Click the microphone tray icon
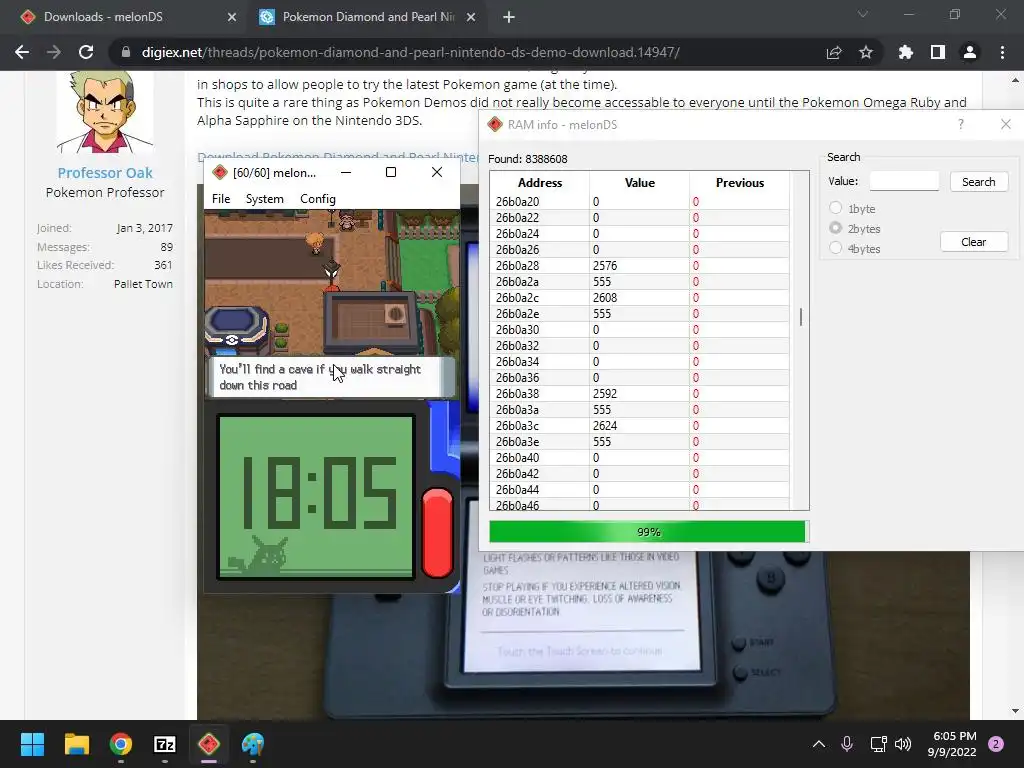This screenshot has height=768, width=1024. point(847,744)
